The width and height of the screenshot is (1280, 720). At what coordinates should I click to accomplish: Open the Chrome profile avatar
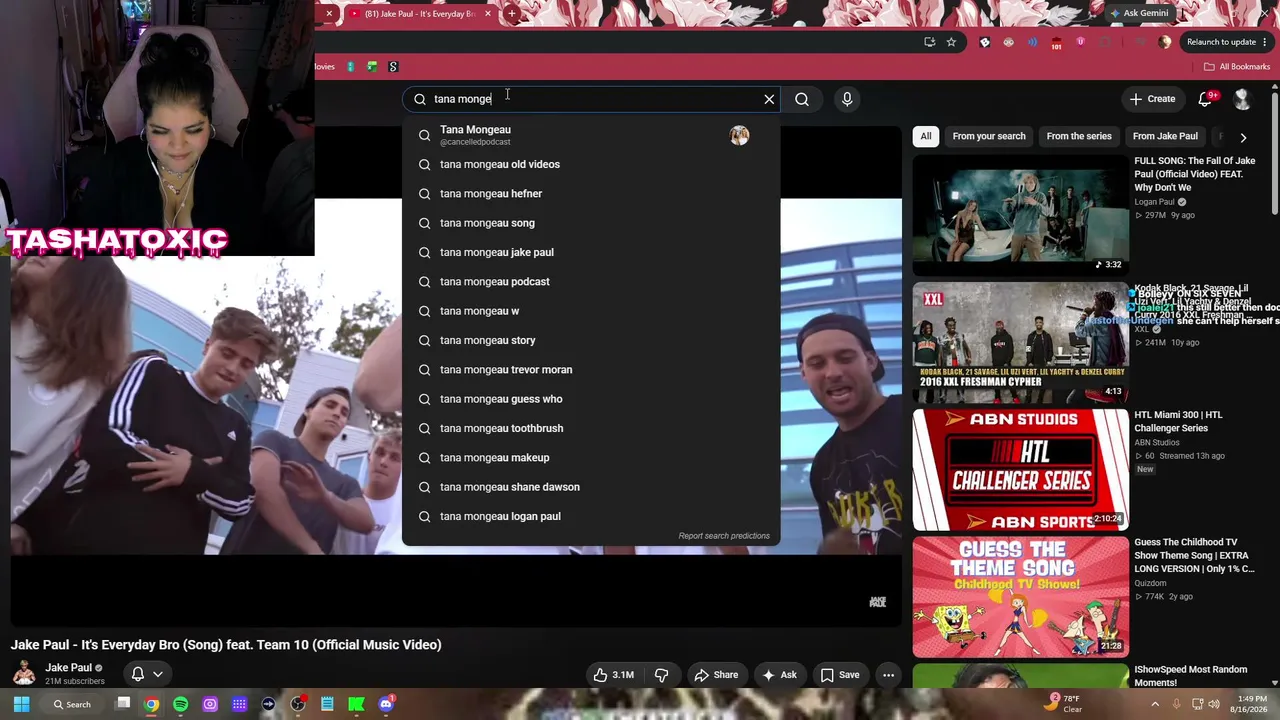tap(1164, 42)
